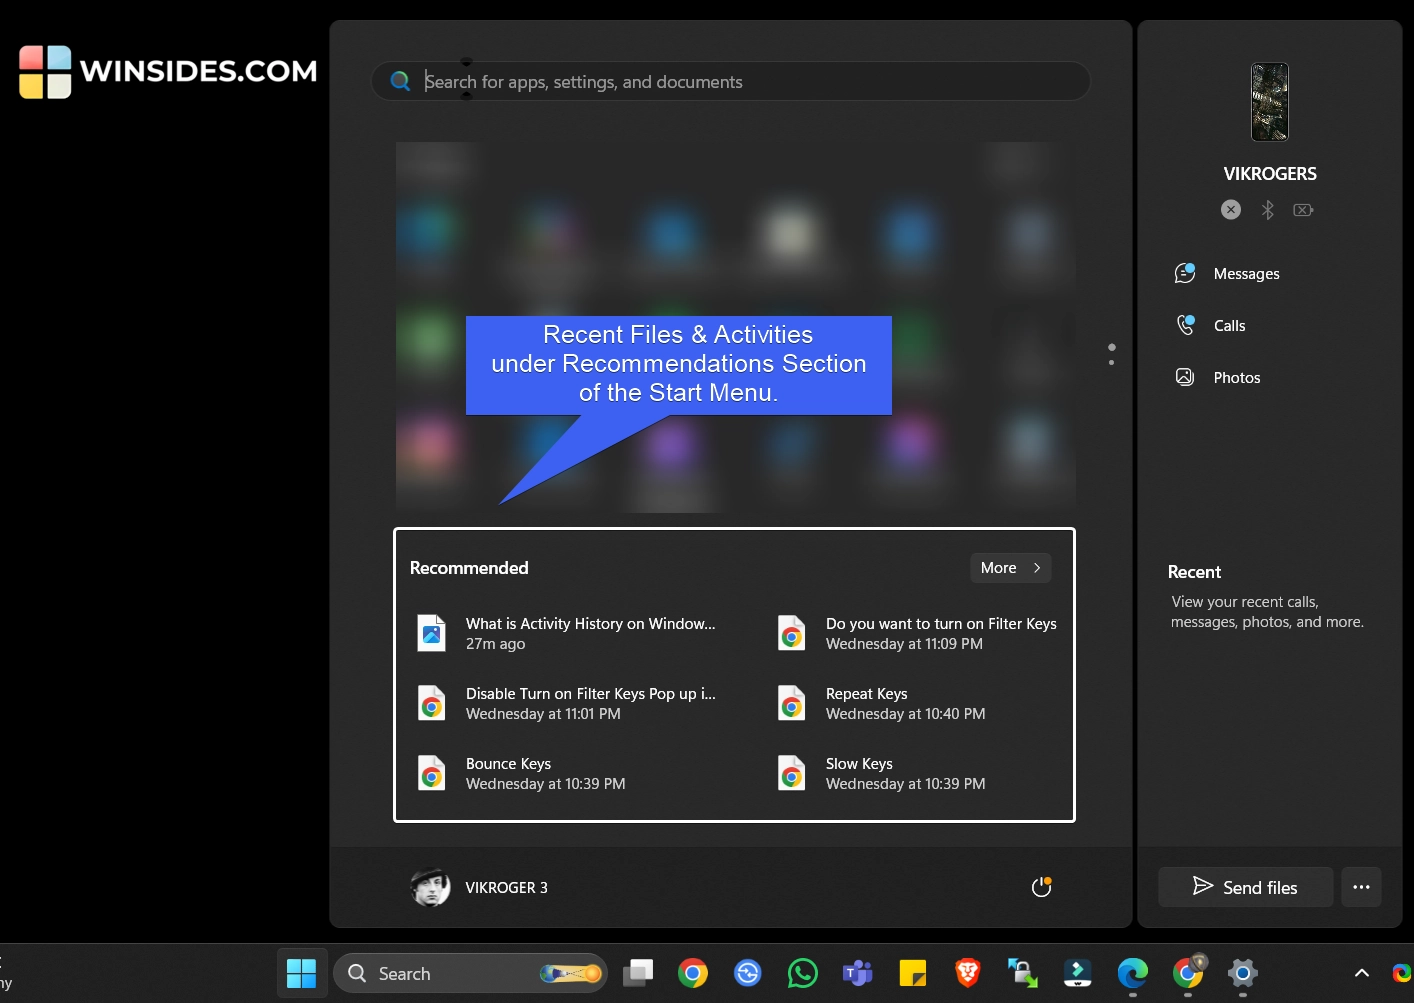
Task: Open Photos in the Phone Link panel
Action: [1217, 377]
